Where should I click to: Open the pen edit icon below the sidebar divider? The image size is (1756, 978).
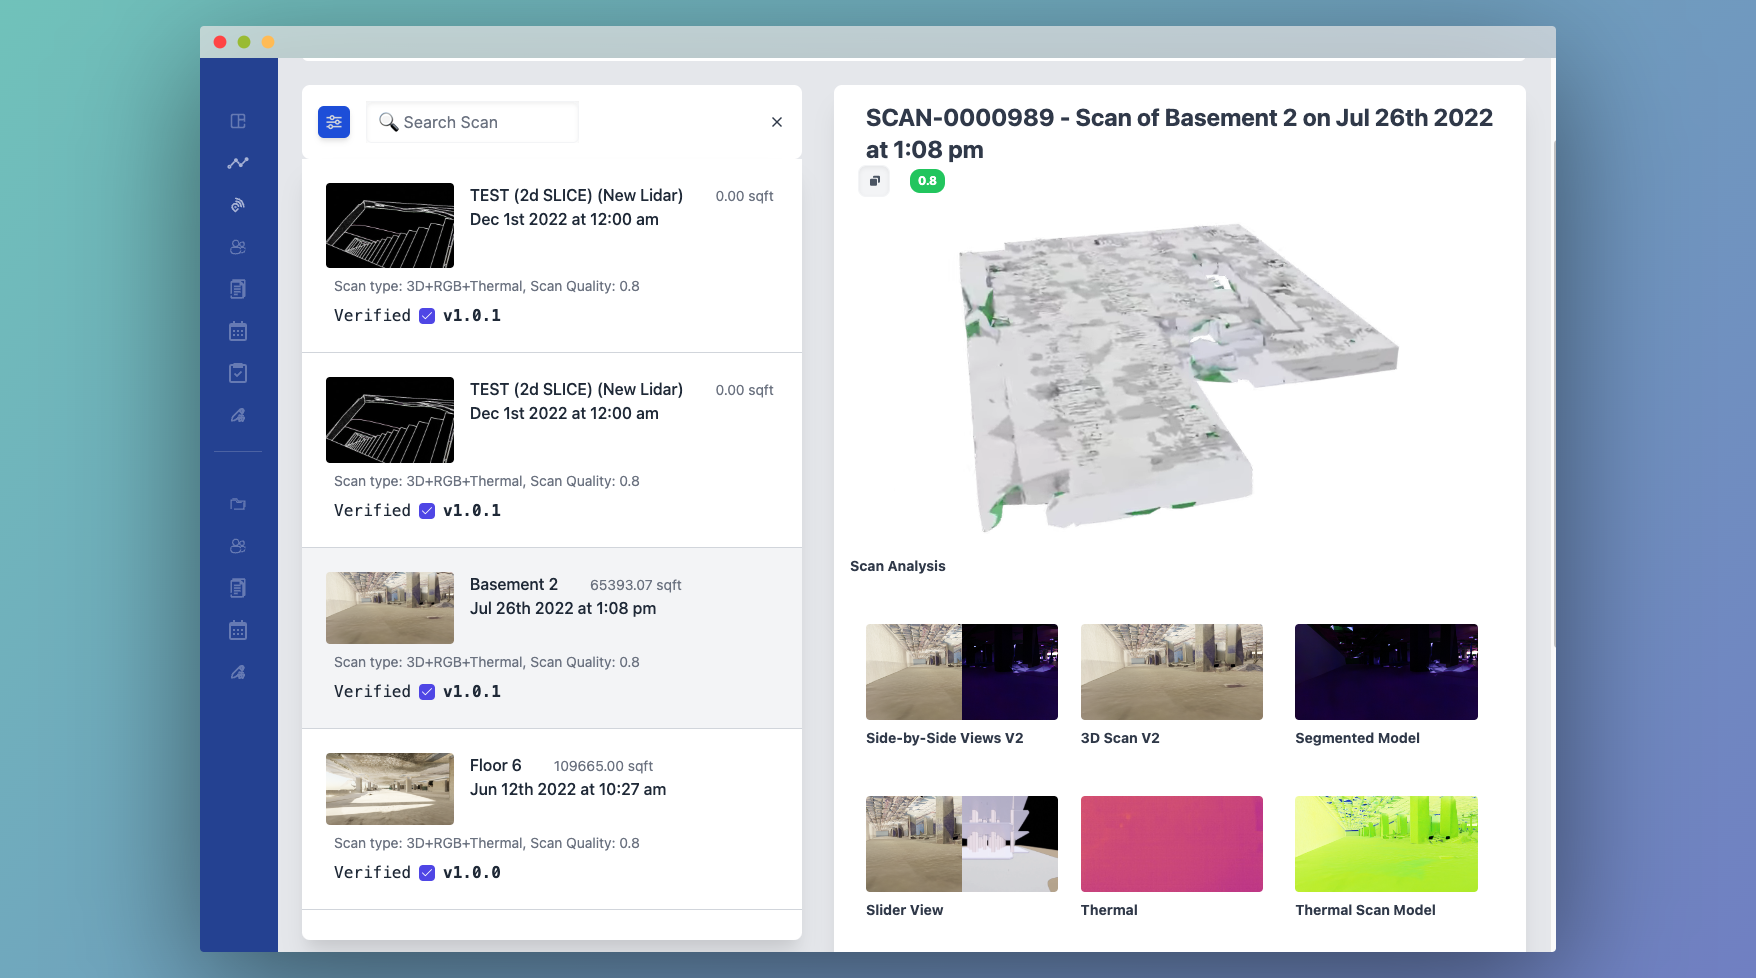pos(238,672)
